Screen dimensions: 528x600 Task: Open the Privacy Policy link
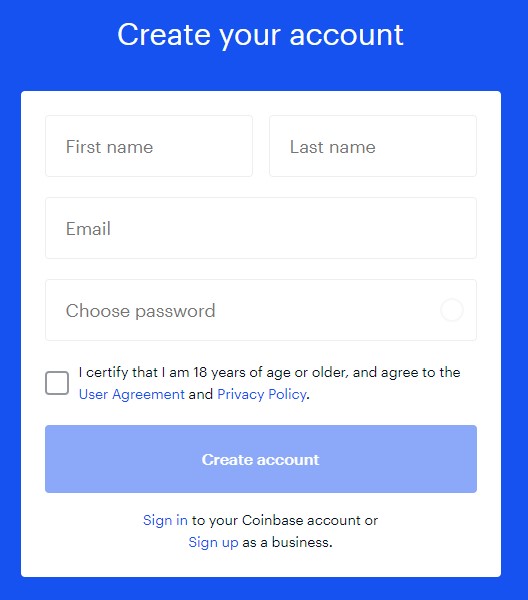(262, 394)
